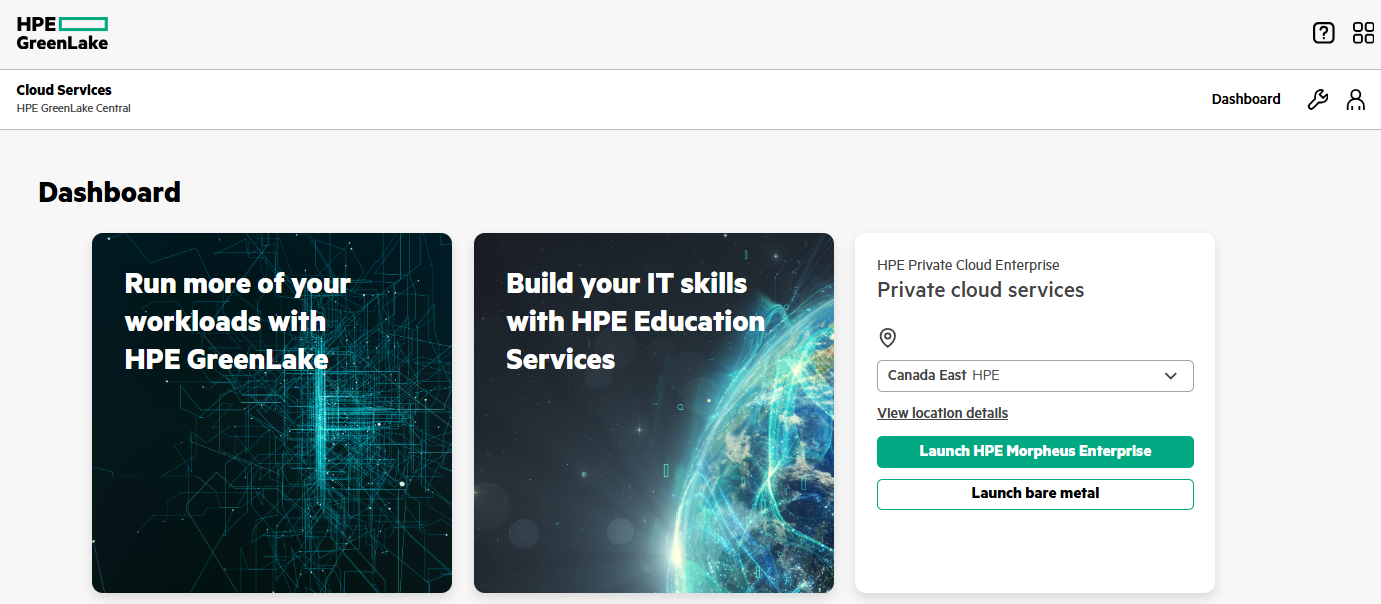
Task: Open the Canada East location dropdown
Action: tap(1035, 375)
